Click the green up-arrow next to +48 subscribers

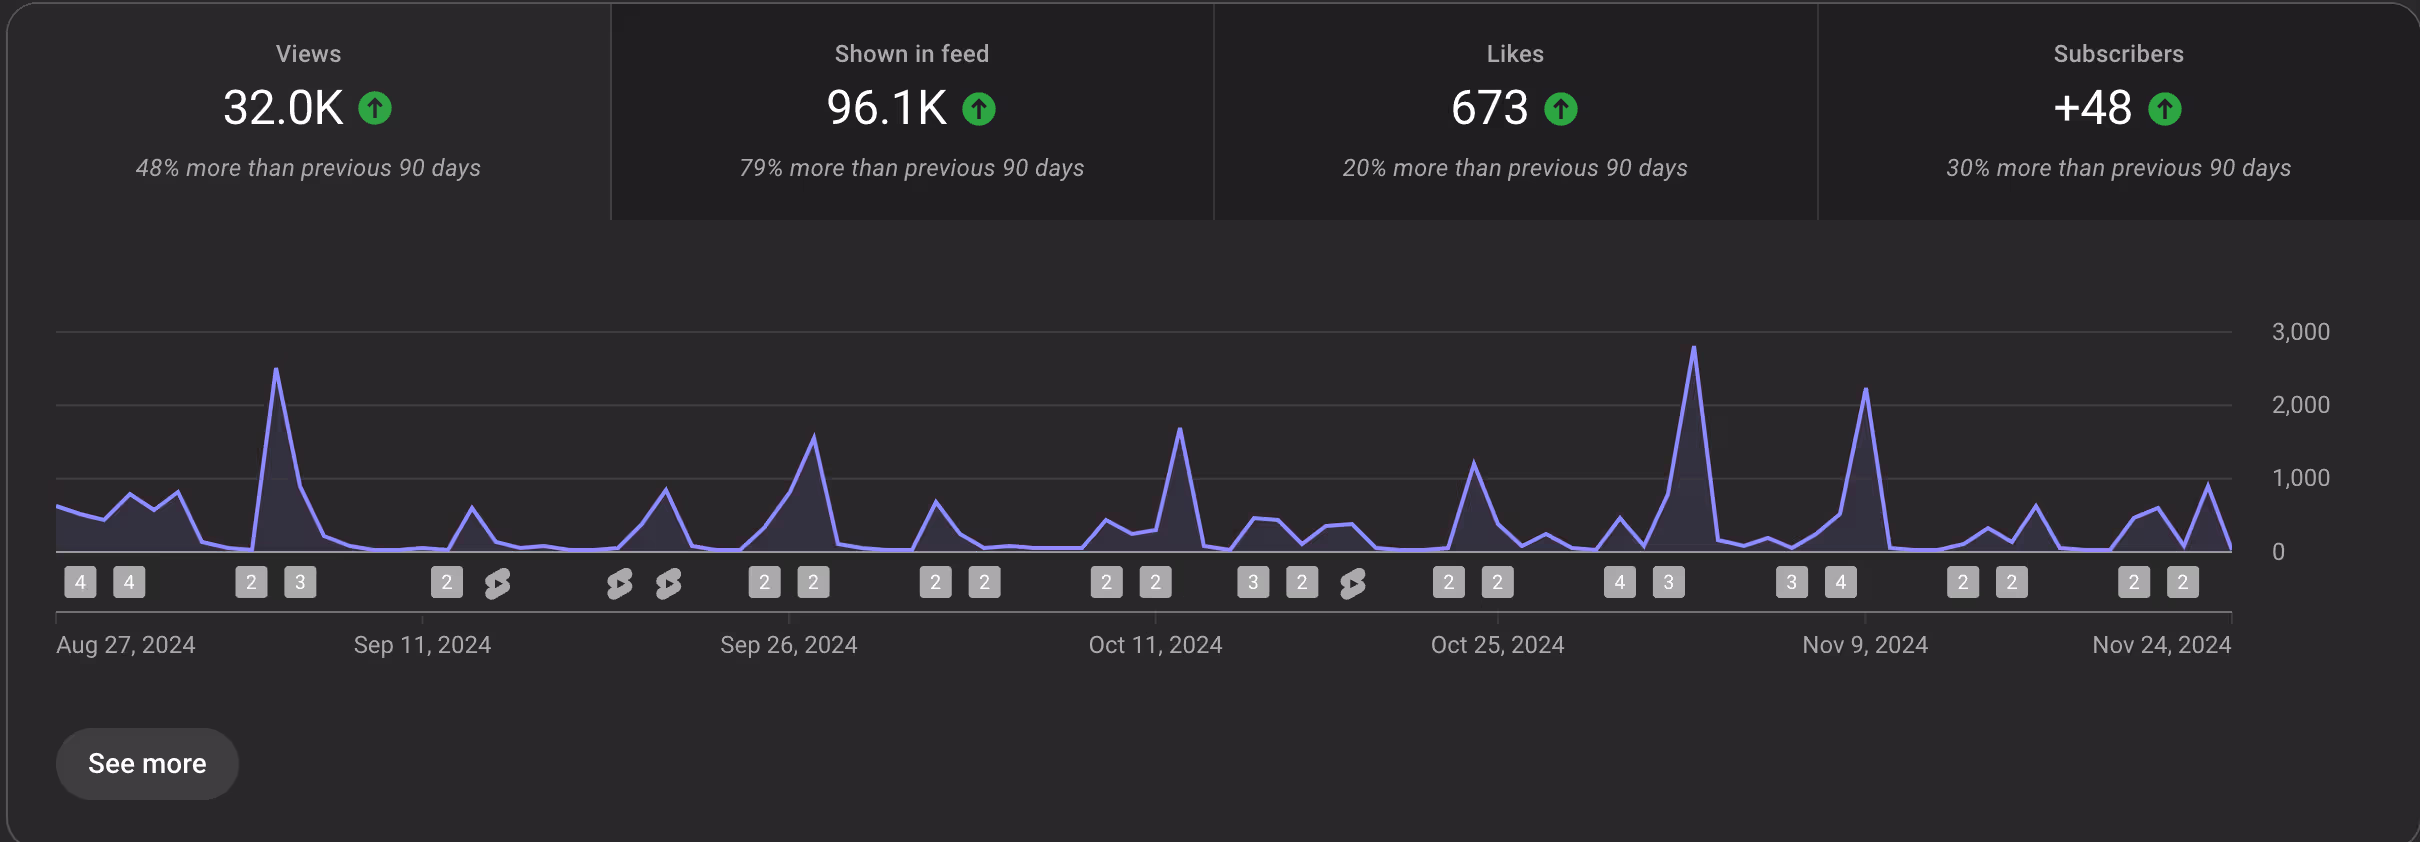(x=2165, y=108)
